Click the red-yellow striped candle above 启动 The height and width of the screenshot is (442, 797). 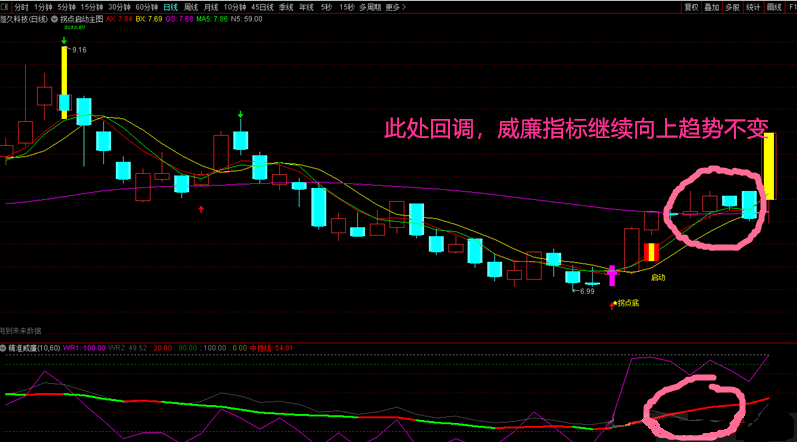pyautogui.click(x=651, y=252)
